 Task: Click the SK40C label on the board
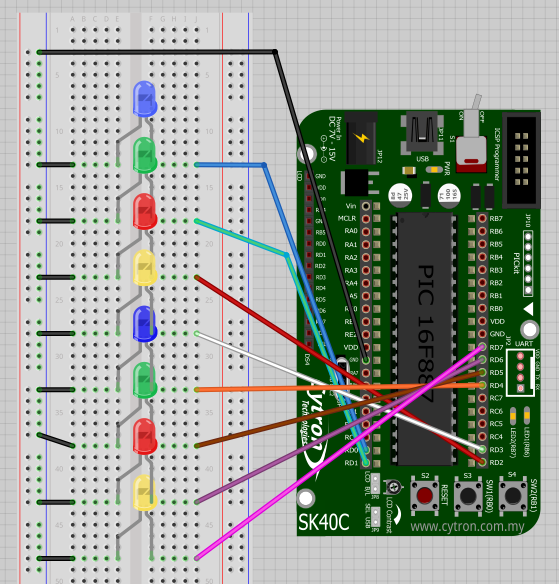324,522
